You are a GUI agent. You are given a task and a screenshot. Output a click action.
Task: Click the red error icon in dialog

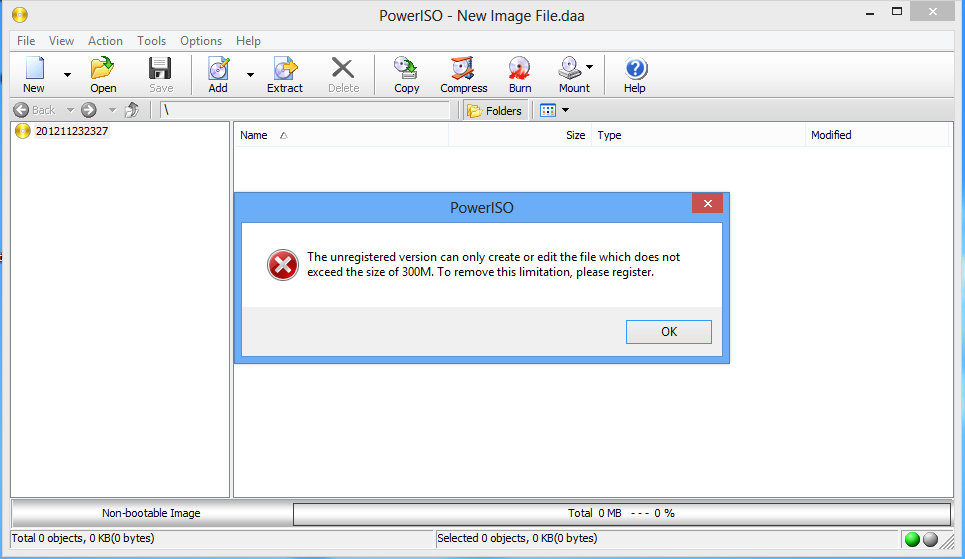(x=282, y=265)
